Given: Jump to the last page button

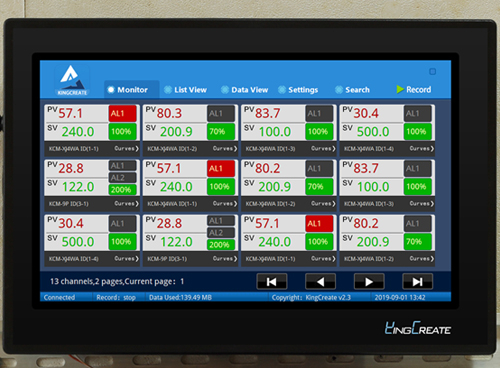Looking at the screenshot, I should (418, 282).
